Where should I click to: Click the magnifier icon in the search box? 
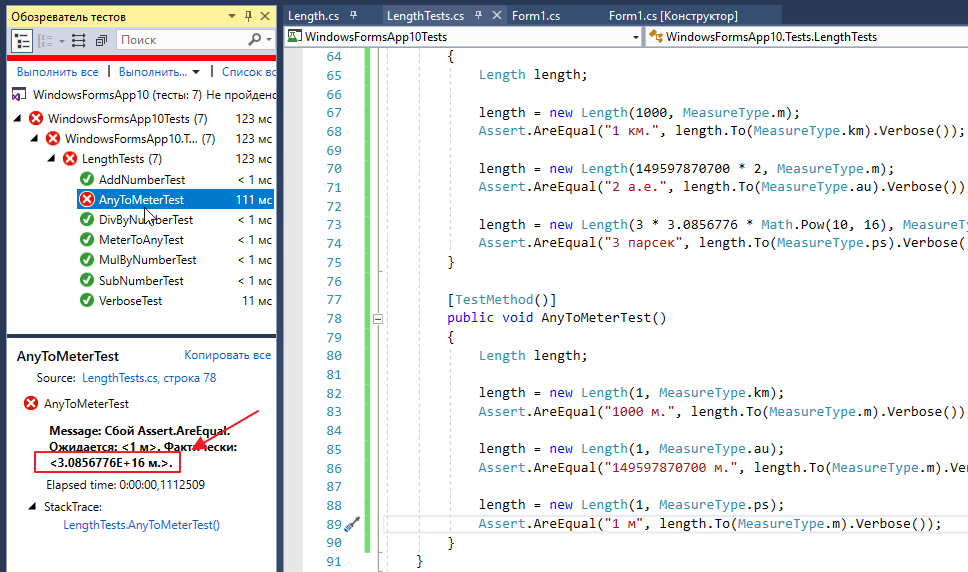click(254, 40)
